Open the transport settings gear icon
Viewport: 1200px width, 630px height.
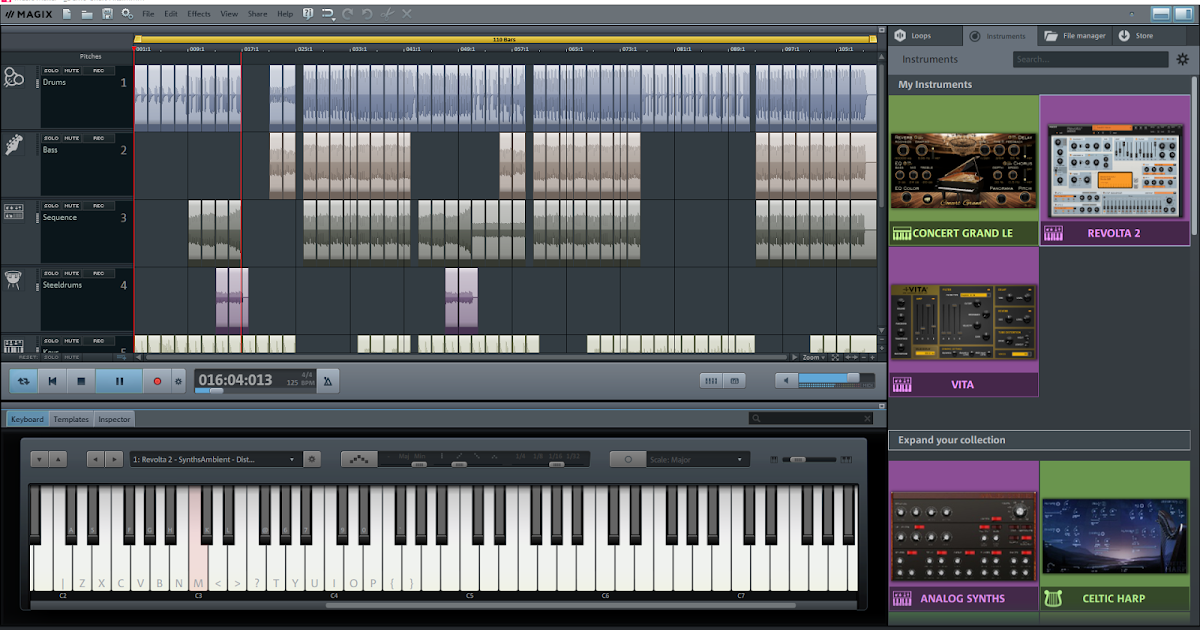[x=179, y=381]
